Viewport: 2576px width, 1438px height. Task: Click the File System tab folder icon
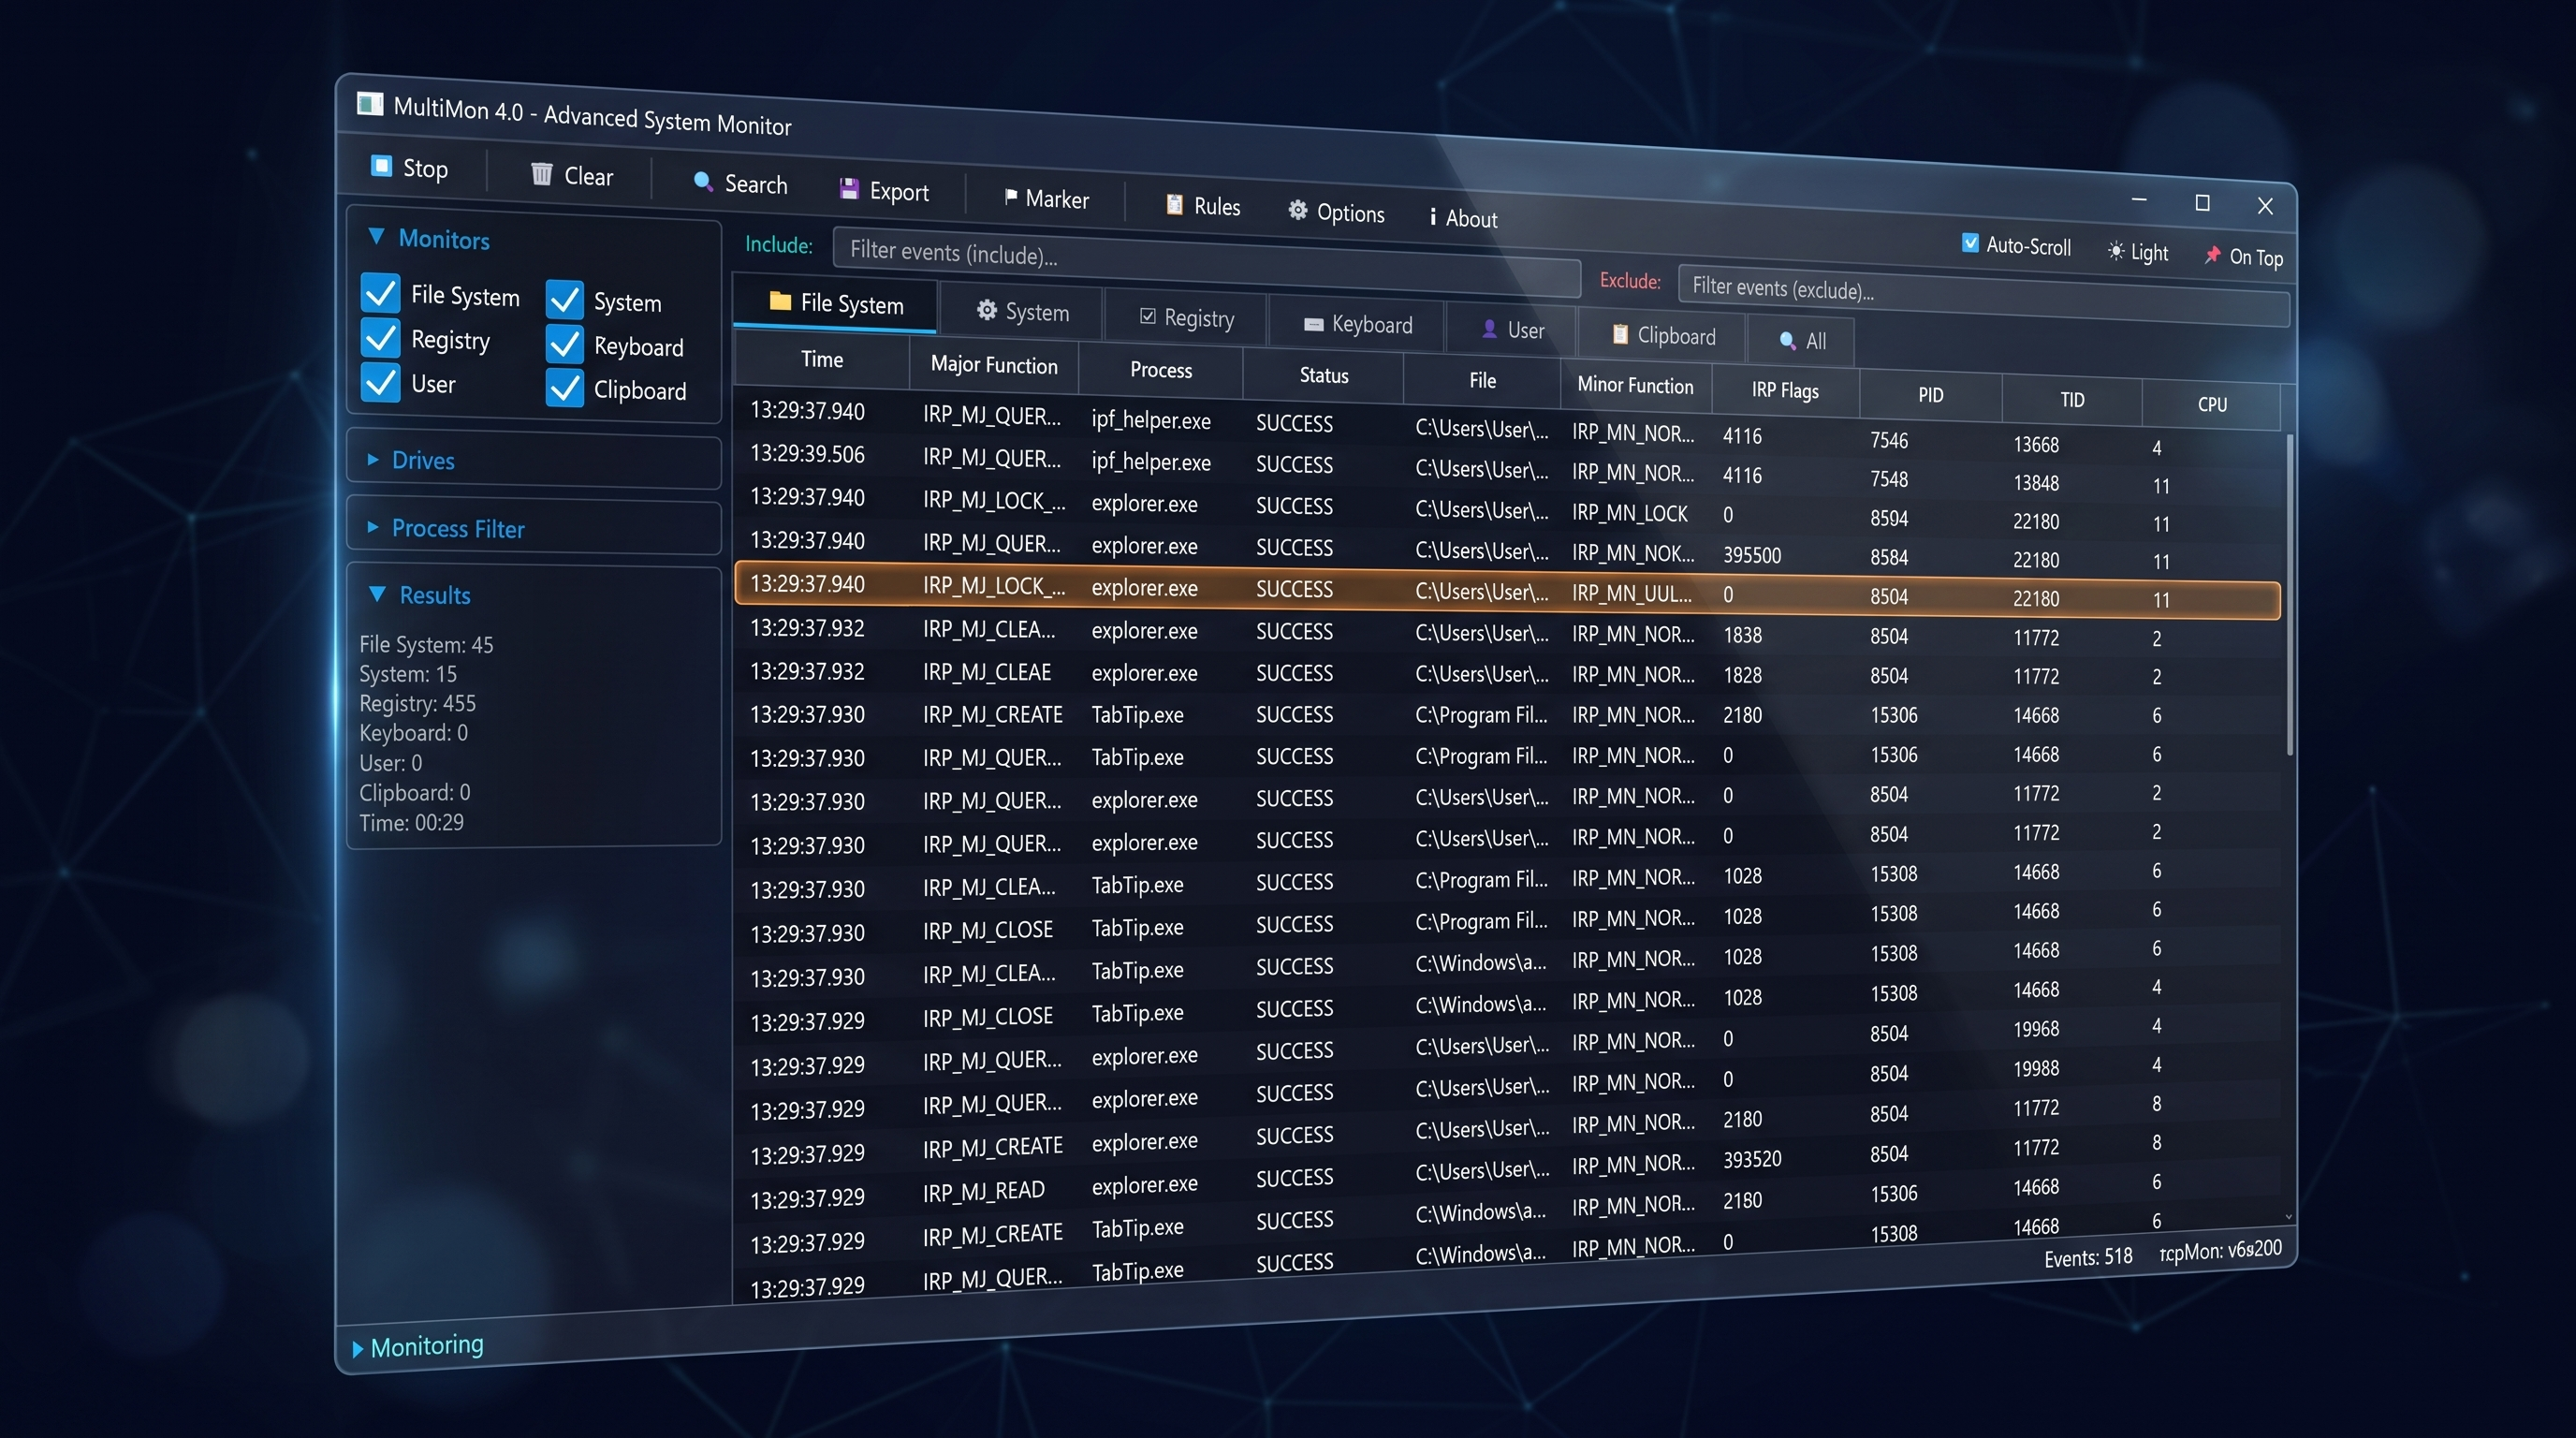[780, 301]
